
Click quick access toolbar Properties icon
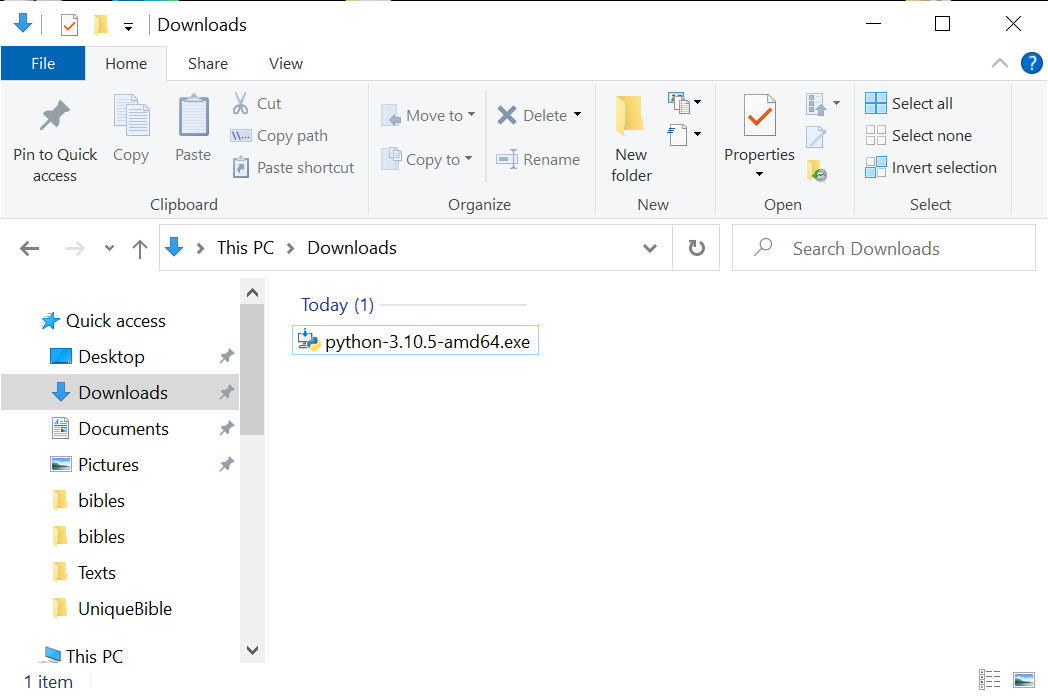point(70,25)
